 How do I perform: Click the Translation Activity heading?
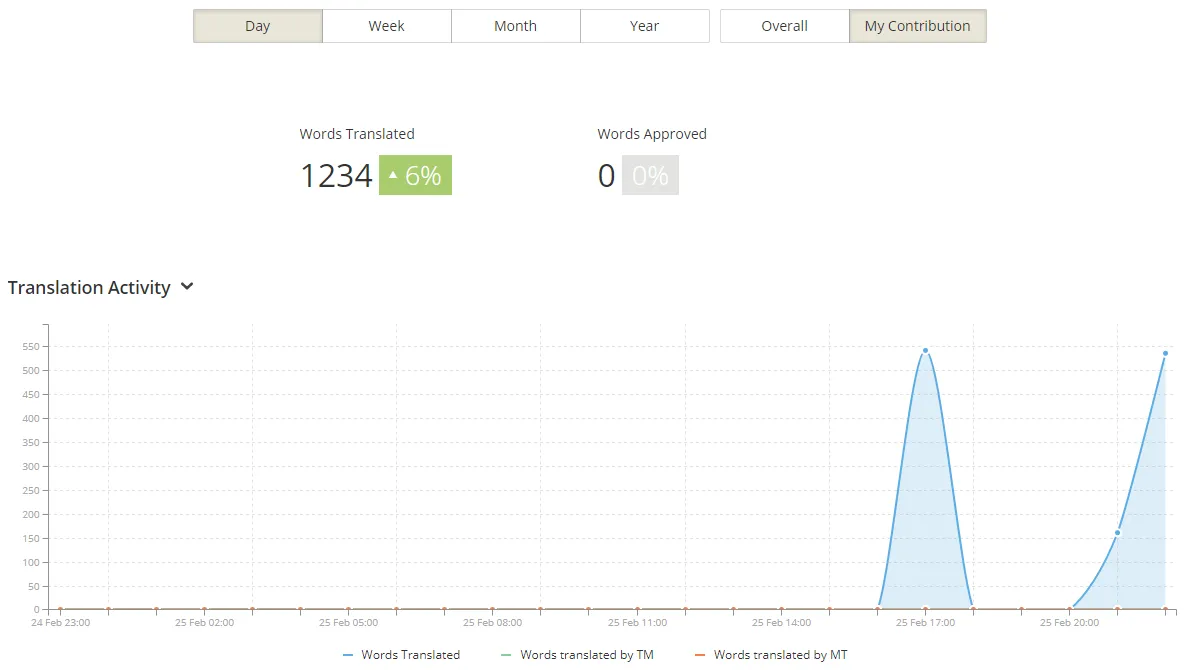[x=89, y=287]
